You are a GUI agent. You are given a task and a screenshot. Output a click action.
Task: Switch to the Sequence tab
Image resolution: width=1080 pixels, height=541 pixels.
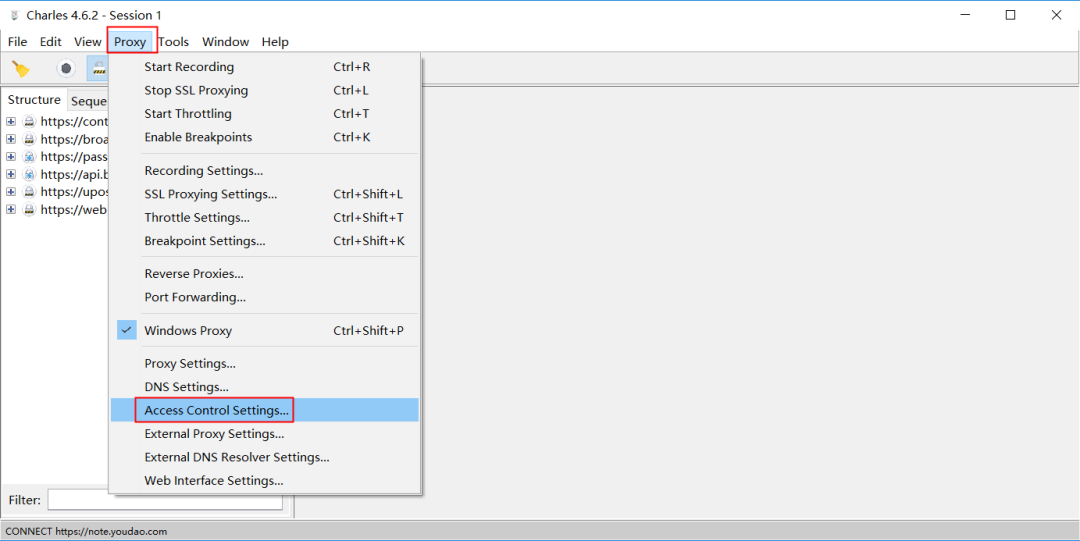(x=88, y=101)
